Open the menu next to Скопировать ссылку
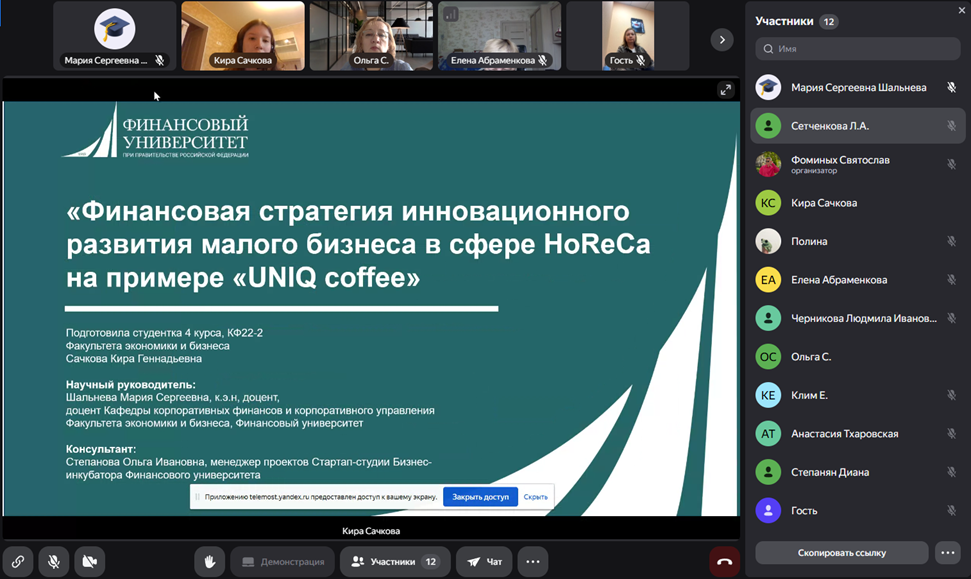The height and width of the screenshot is (579, 971). [x=947, y=552]
